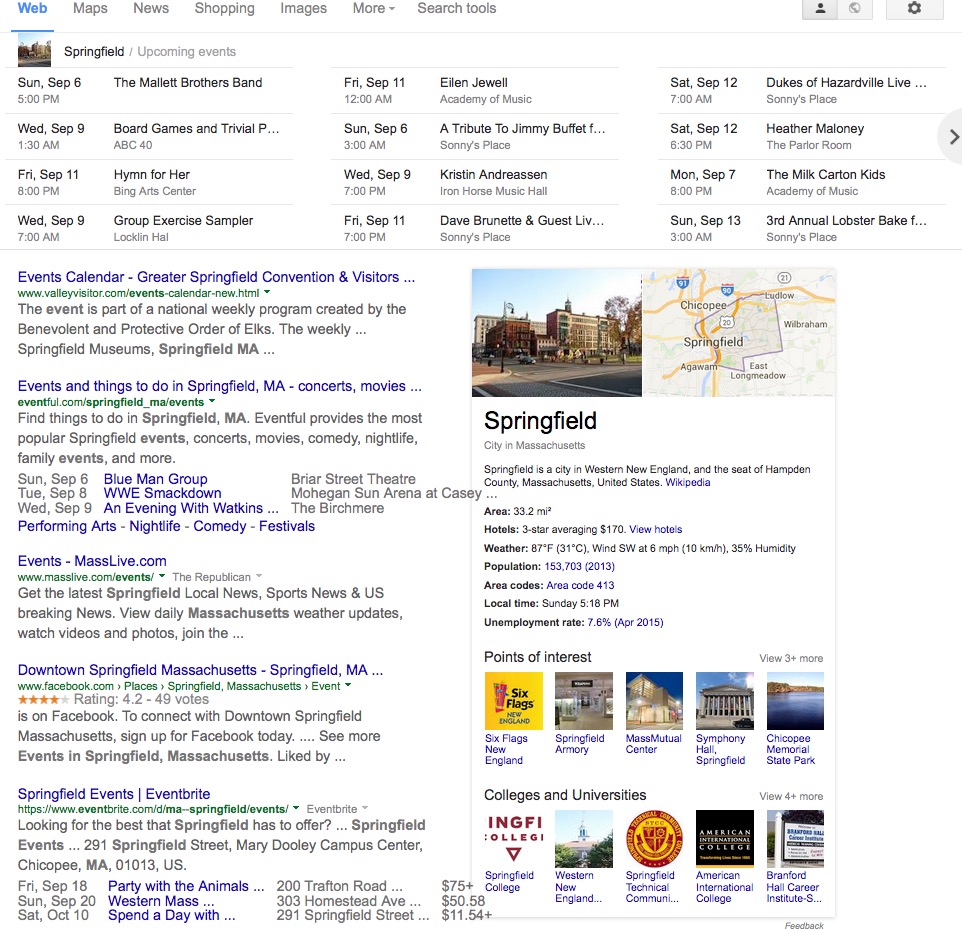This screenshot has width=962, height=935.
Task: Open the settings gear icon
Action: (914, 9)
